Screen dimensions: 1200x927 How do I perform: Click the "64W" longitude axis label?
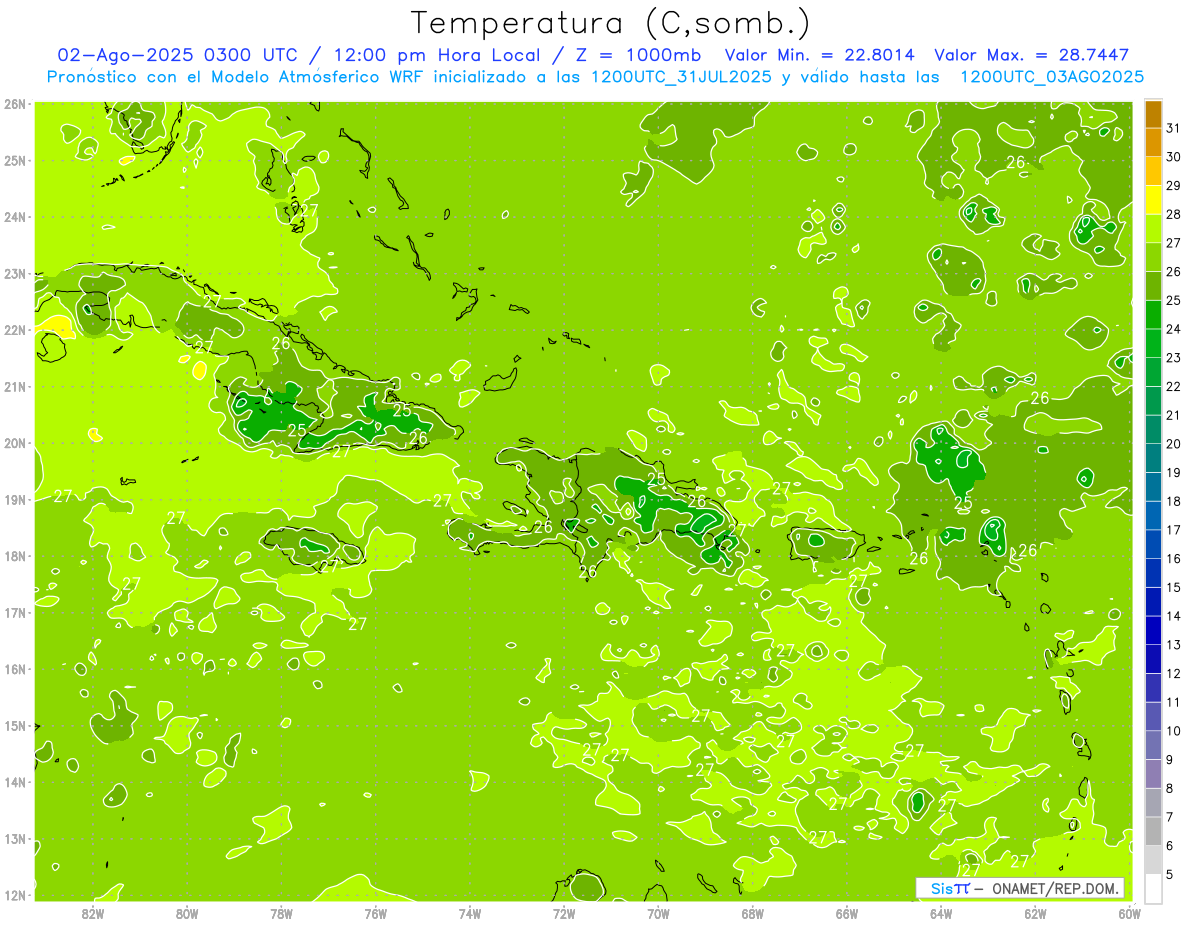tap(941, 913)
